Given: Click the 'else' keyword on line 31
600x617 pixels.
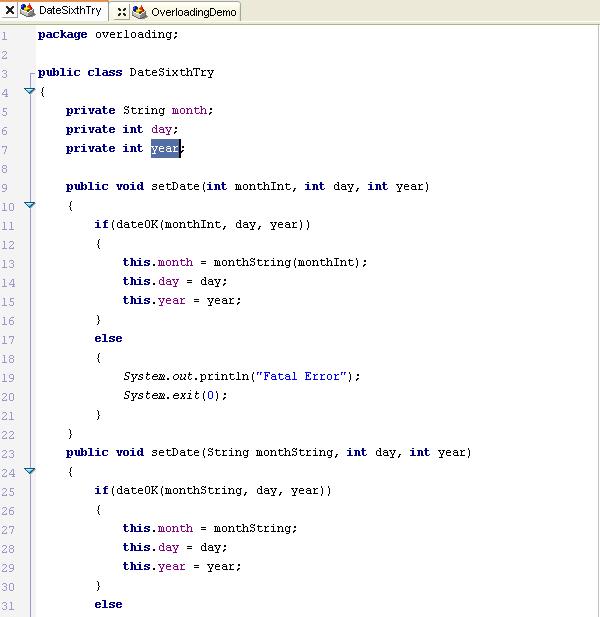Looking at the screenshot, I should point(108,604).
